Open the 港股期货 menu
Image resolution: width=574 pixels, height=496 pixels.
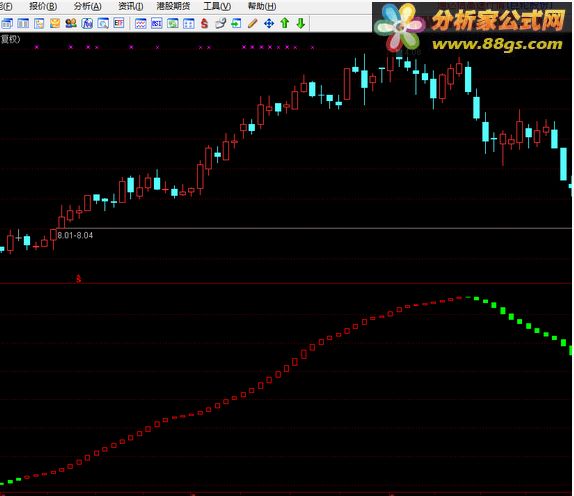(173, 6)
